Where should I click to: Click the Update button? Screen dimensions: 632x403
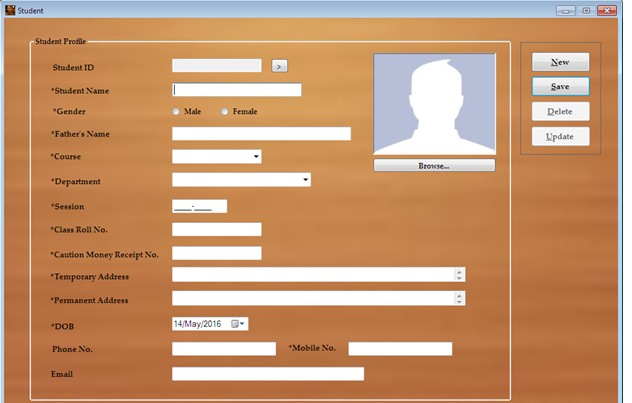(x=560, y=137)
